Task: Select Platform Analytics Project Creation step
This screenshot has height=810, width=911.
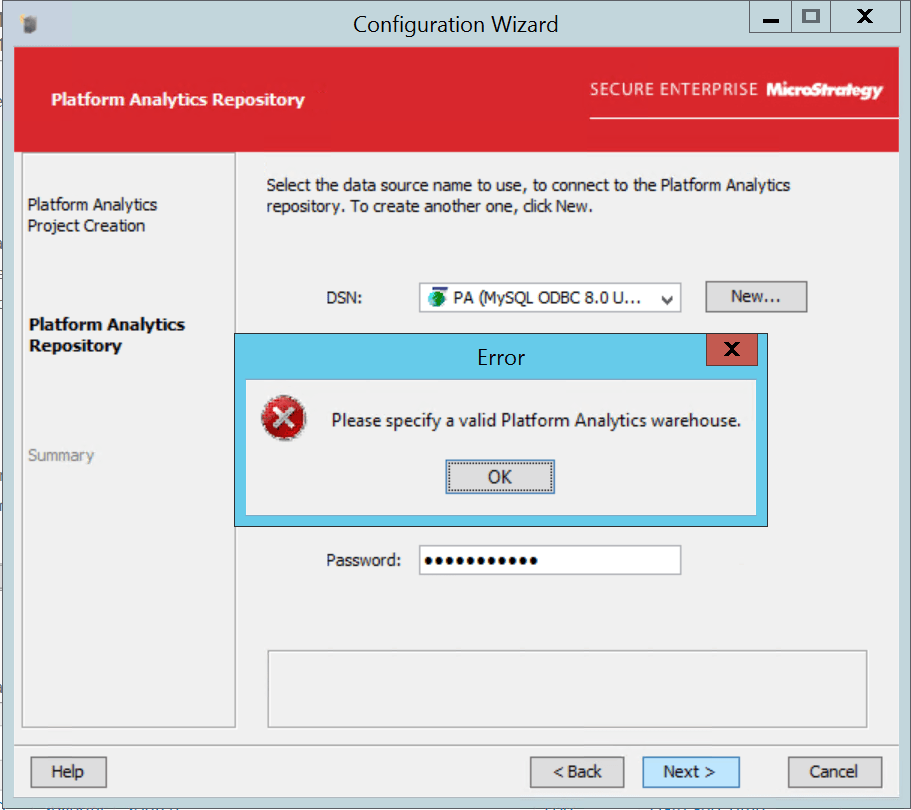Action: tap(92, 215)
